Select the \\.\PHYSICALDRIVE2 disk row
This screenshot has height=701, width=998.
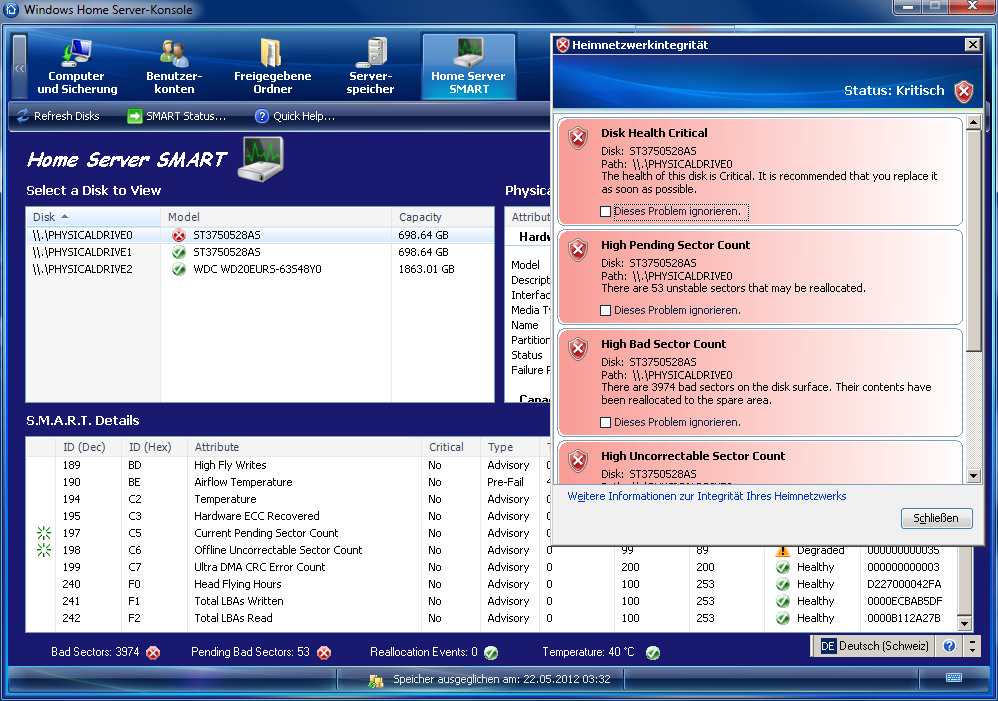pos(260,269)
